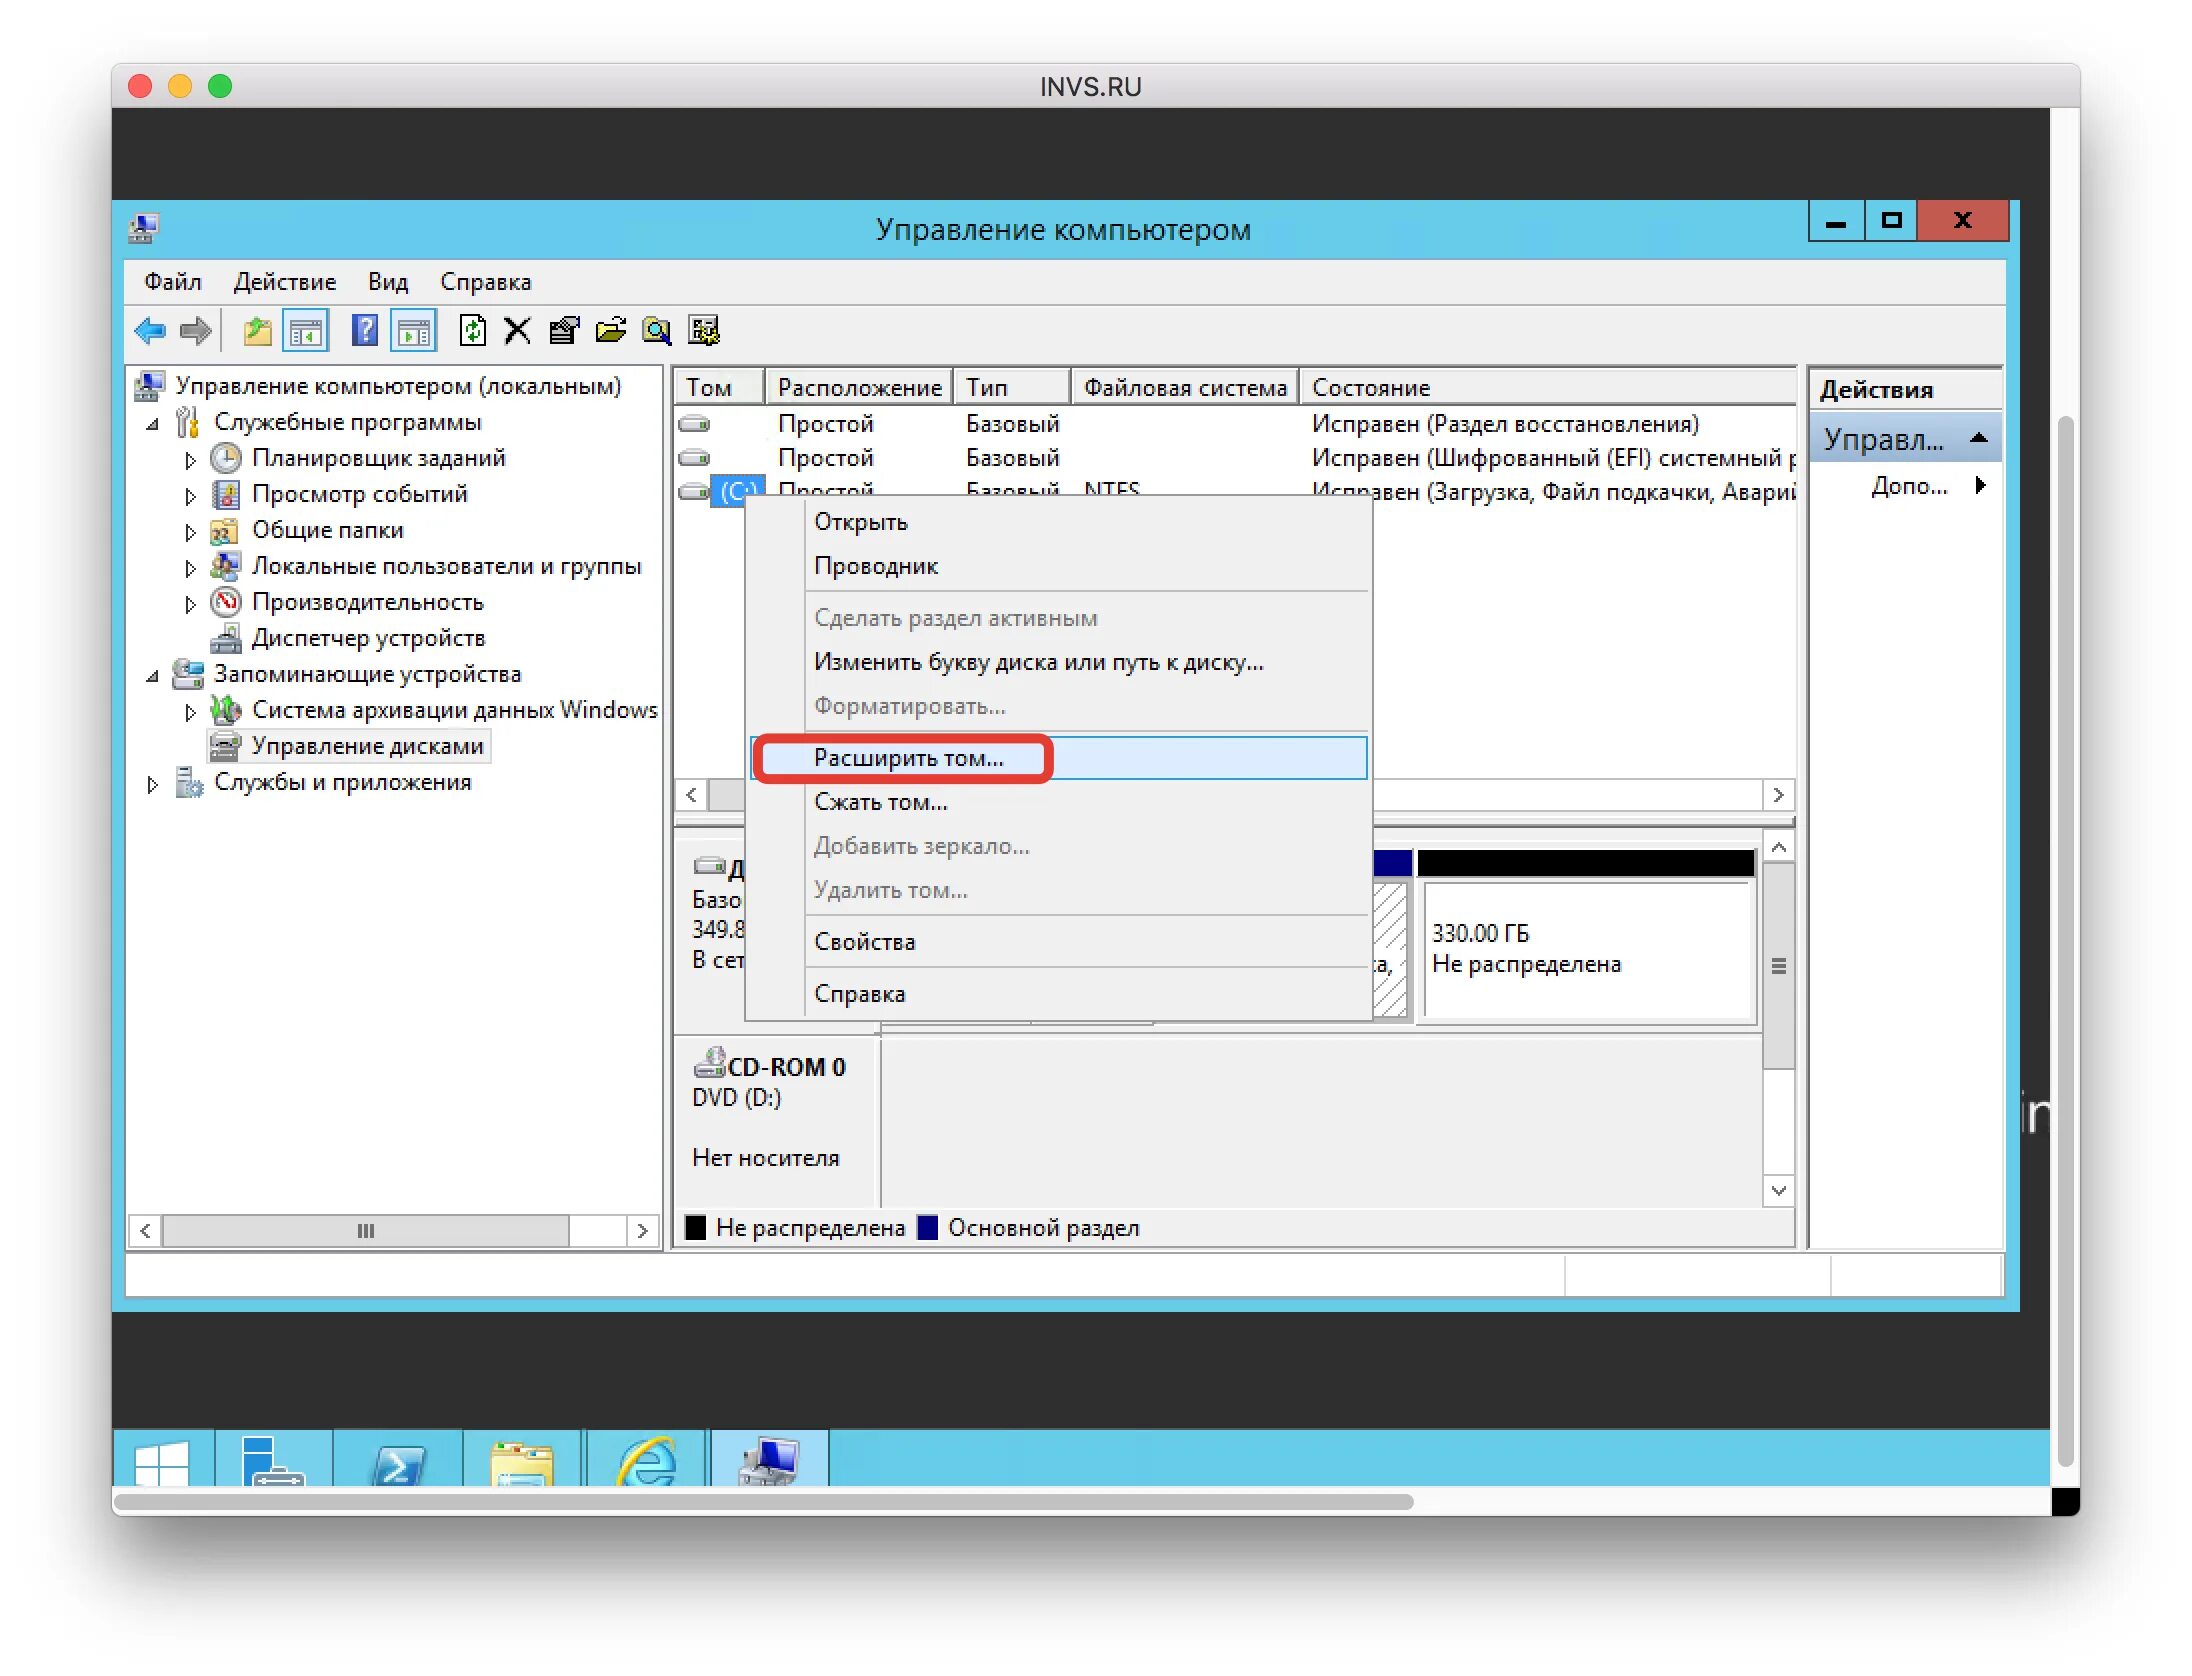The image size is (2192, 1676).
Task: Click the settings list toolbar icon
Action: point(704,331)
